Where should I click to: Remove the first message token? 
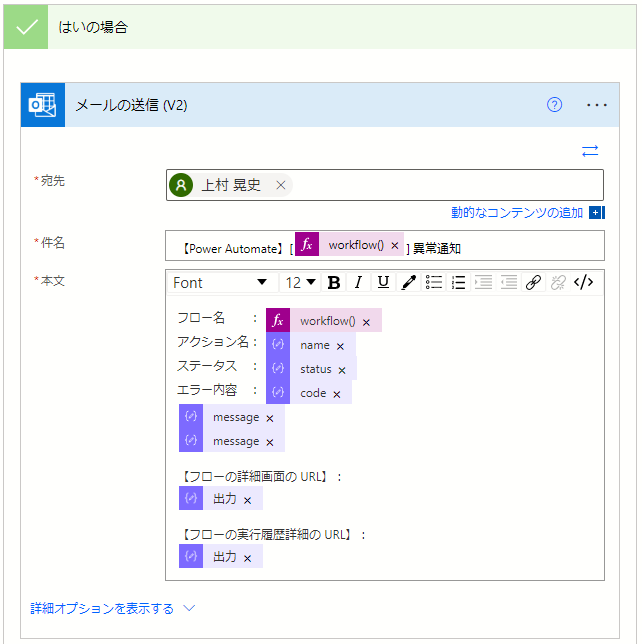point(269,419)
